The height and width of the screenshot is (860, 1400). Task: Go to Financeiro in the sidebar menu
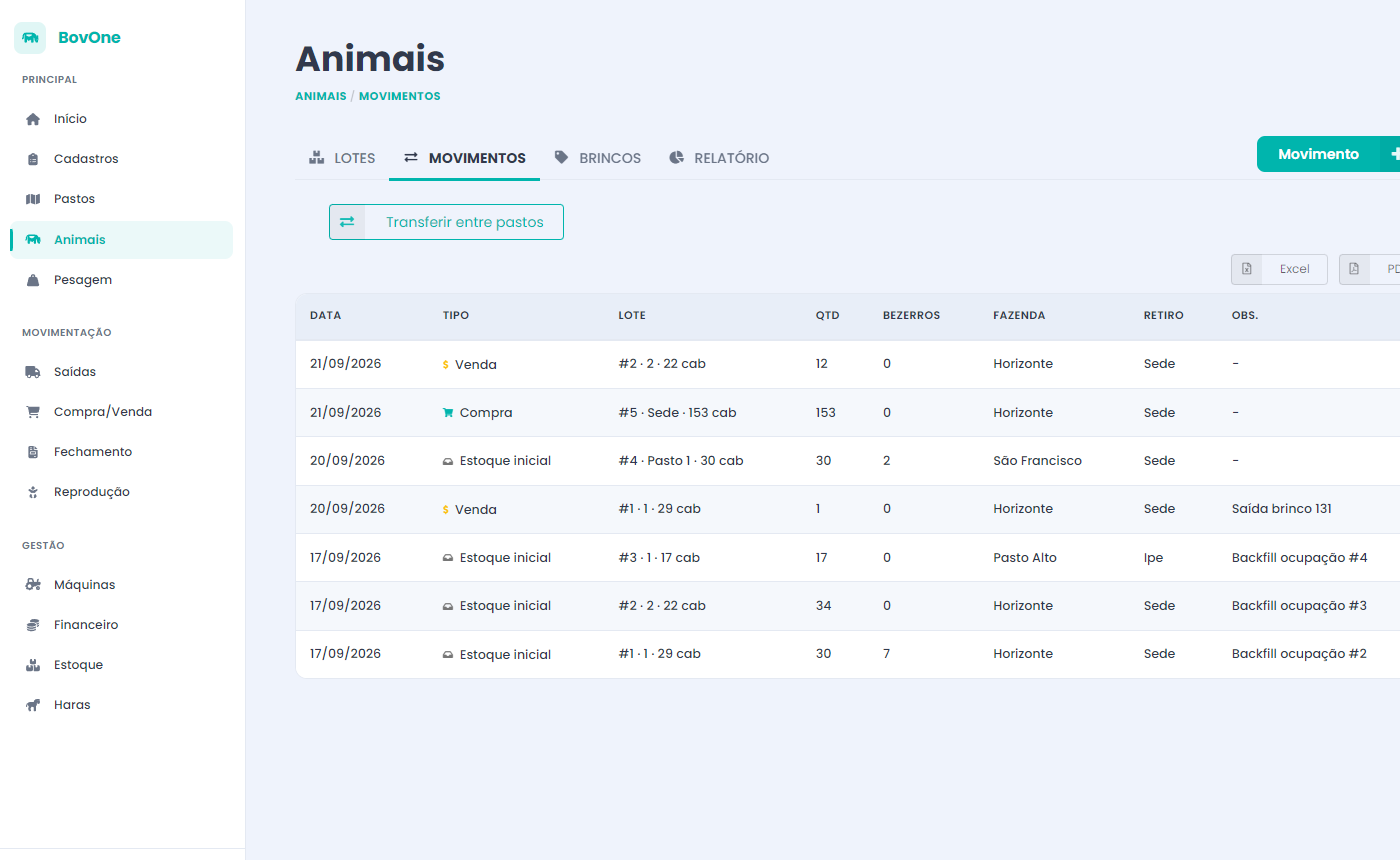122,625
